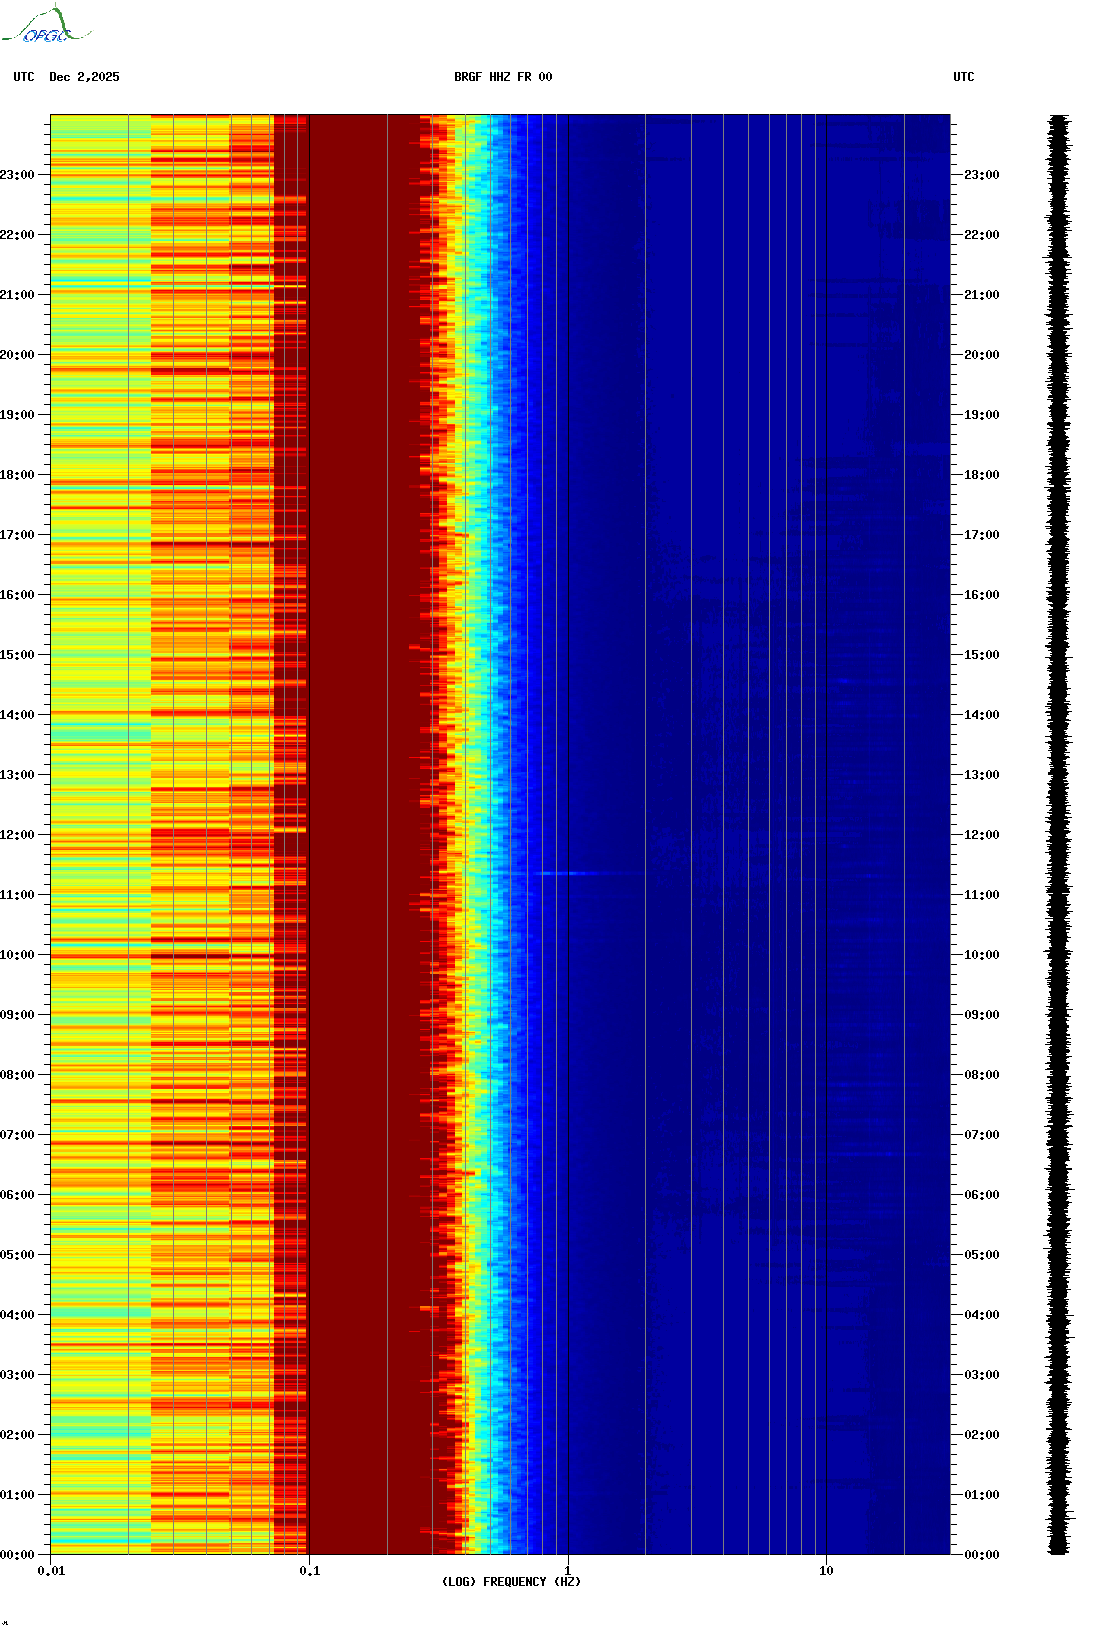Viewport: 1102px width, 1634px height.
Task: Click the UTC label at top left
Action: (24, 77)
